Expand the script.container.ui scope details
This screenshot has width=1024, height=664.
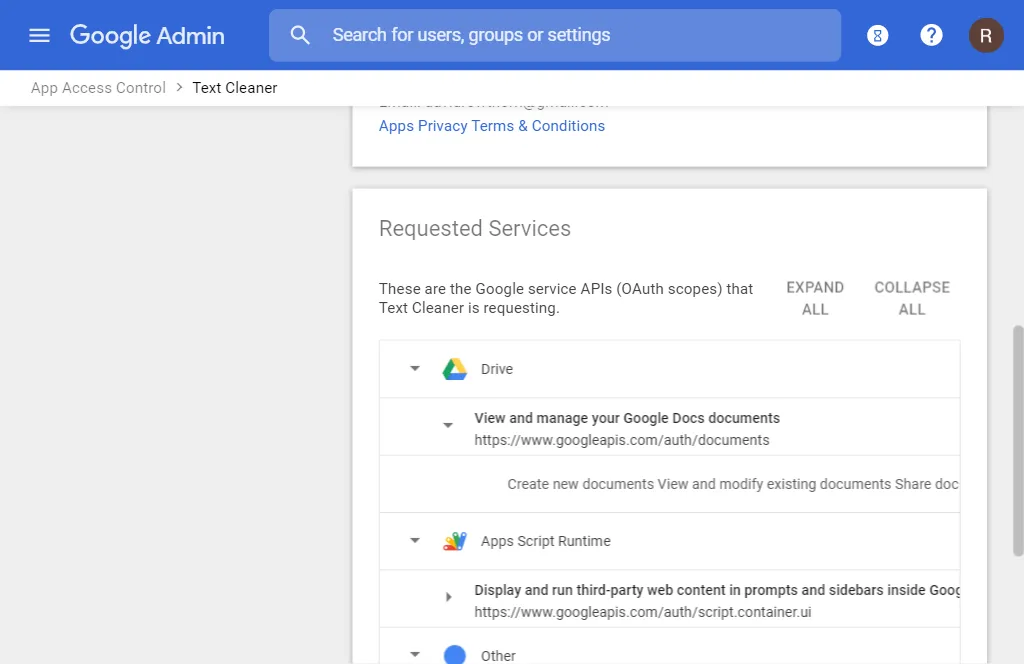[449, 597]
